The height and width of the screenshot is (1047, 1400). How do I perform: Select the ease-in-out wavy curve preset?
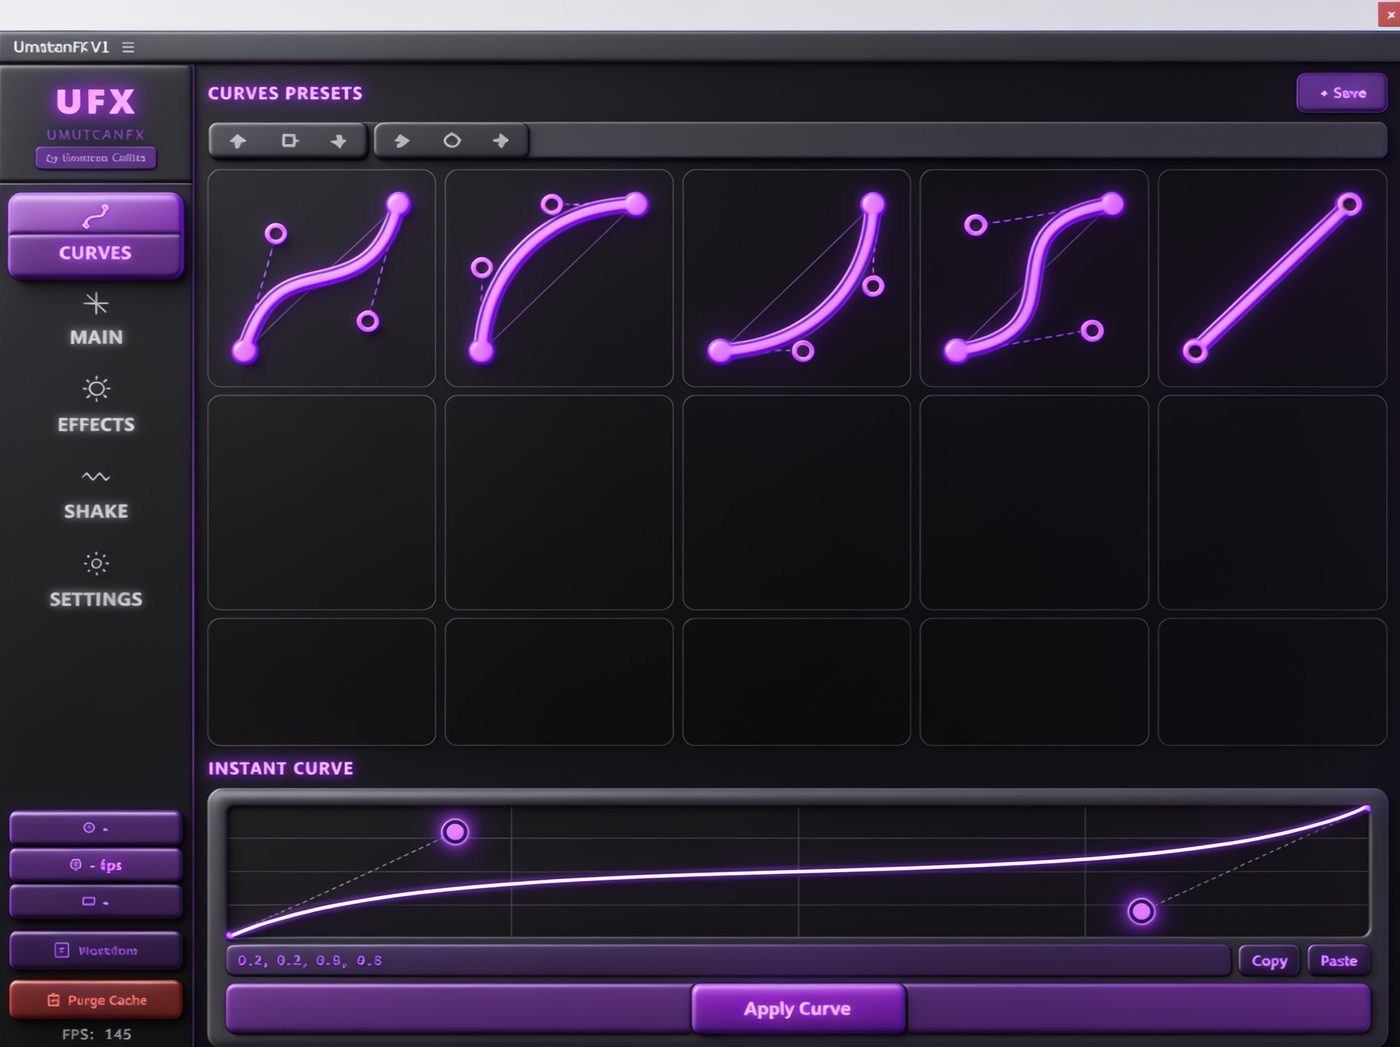tap(322, 278)
